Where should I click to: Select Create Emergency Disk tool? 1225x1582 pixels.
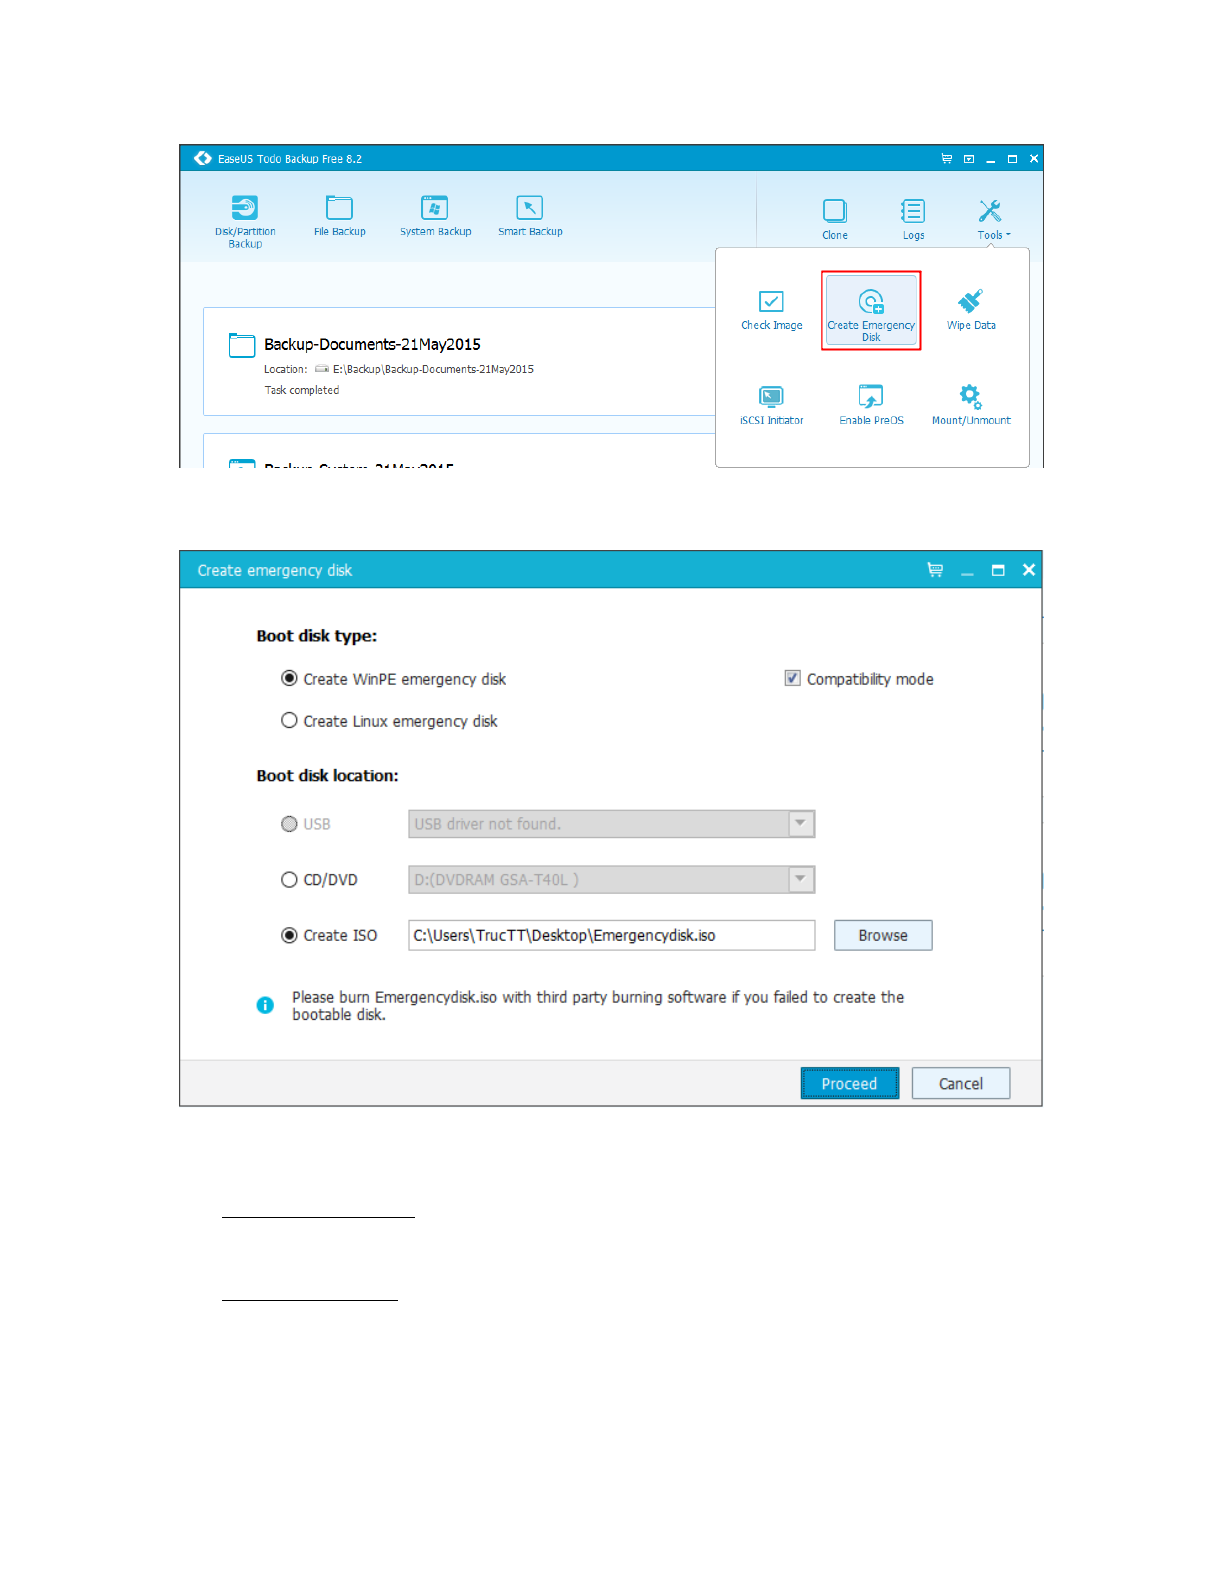(871, 311)
